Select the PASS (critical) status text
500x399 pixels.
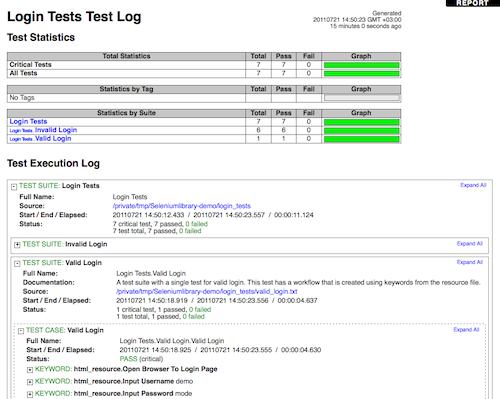141,359
